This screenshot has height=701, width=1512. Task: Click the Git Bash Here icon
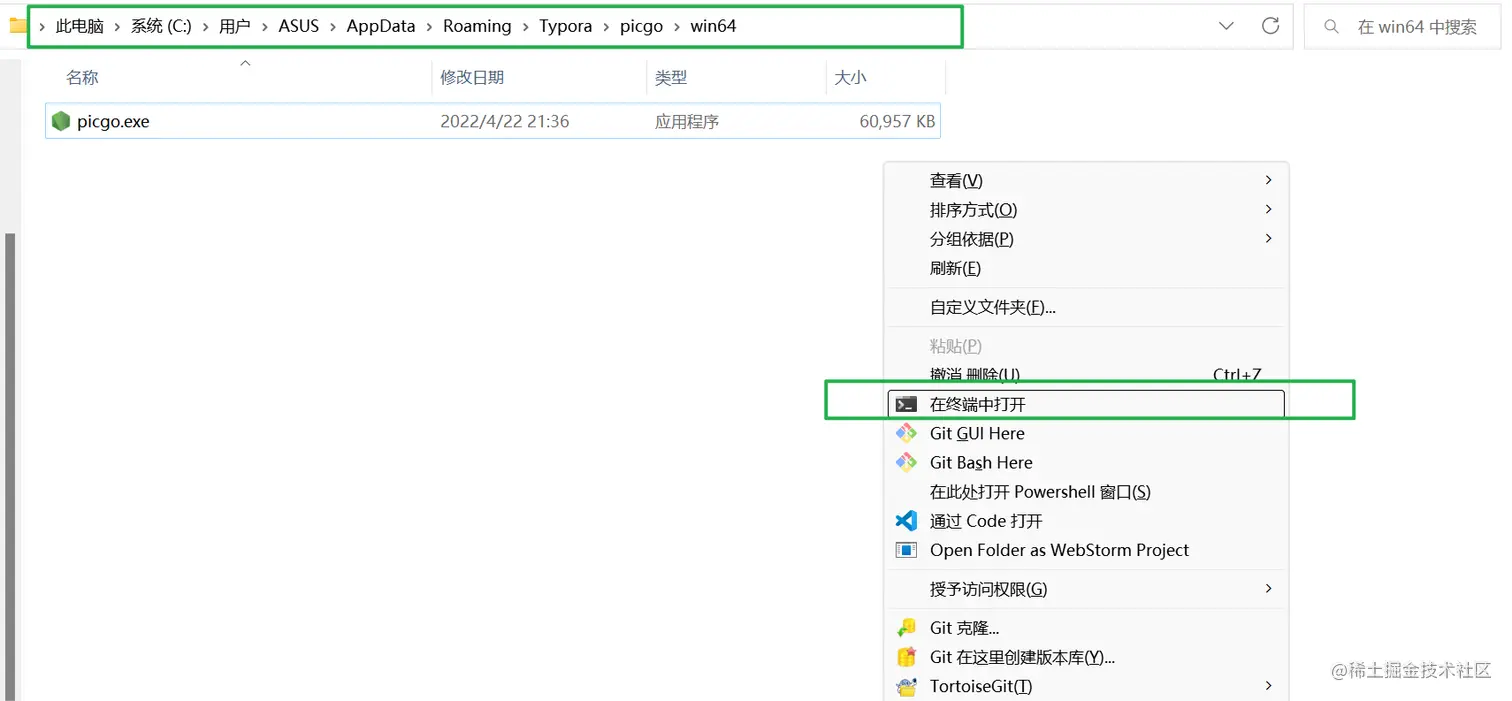pyautogui.click(x=906, y=462)
